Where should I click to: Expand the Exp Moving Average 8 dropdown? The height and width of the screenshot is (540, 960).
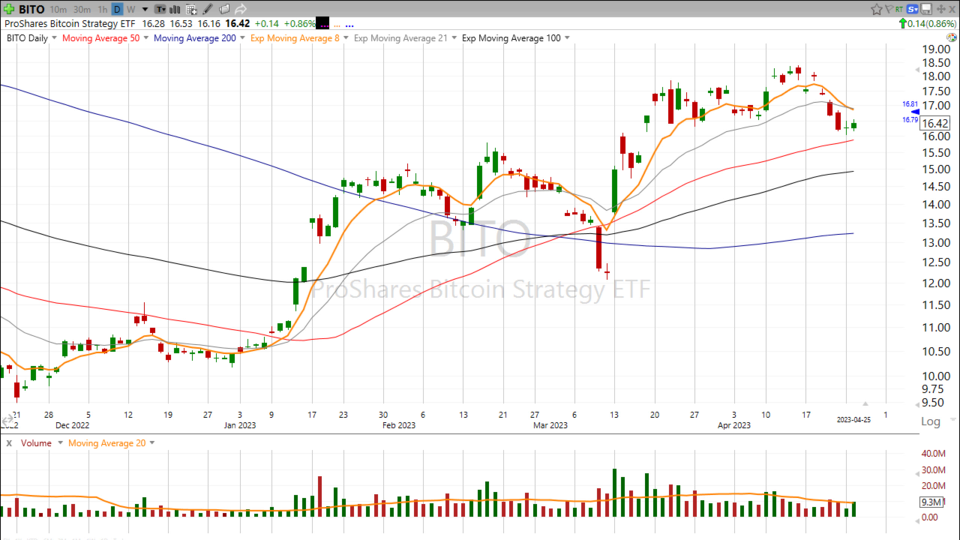pyautogui.click(x=342, y=38)
